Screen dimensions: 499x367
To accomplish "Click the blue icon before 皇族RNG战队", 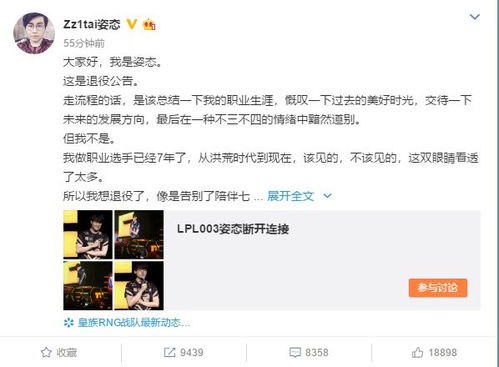I will click(x=69, y=322).
